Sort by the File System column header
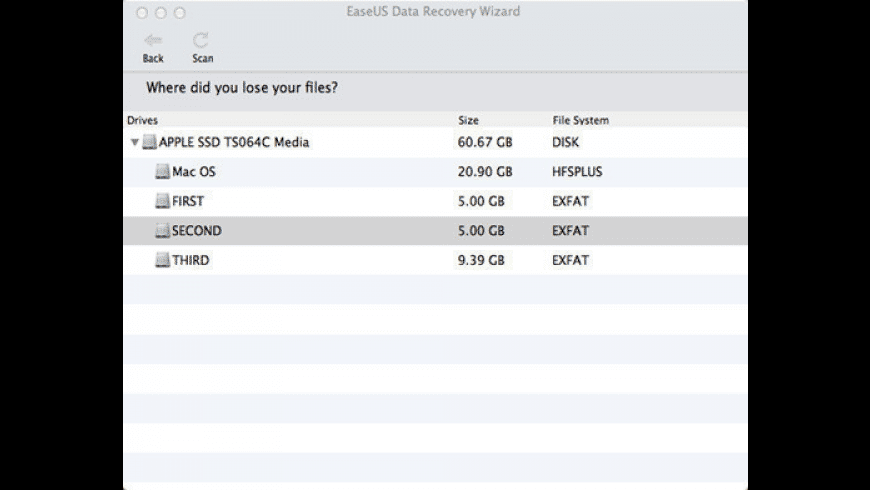This screenshot has width=870, height=490. coord(580,120)
